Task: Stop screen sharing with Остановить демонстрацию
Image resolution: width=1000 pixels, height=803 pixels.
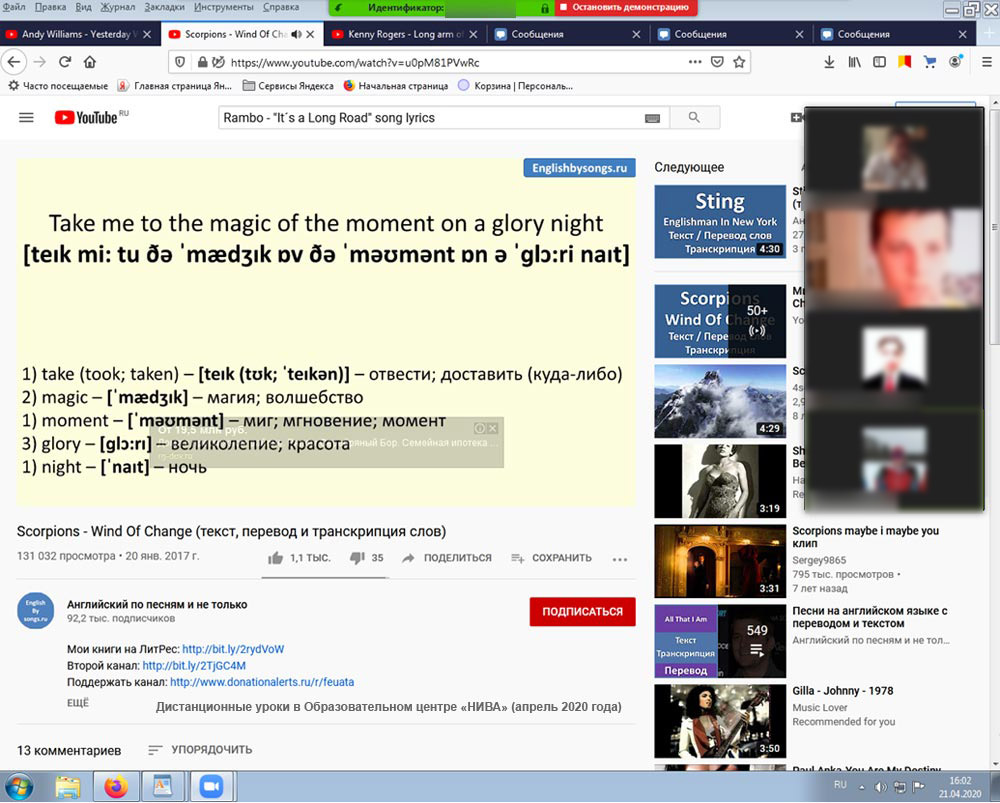Action: (626, 8)
